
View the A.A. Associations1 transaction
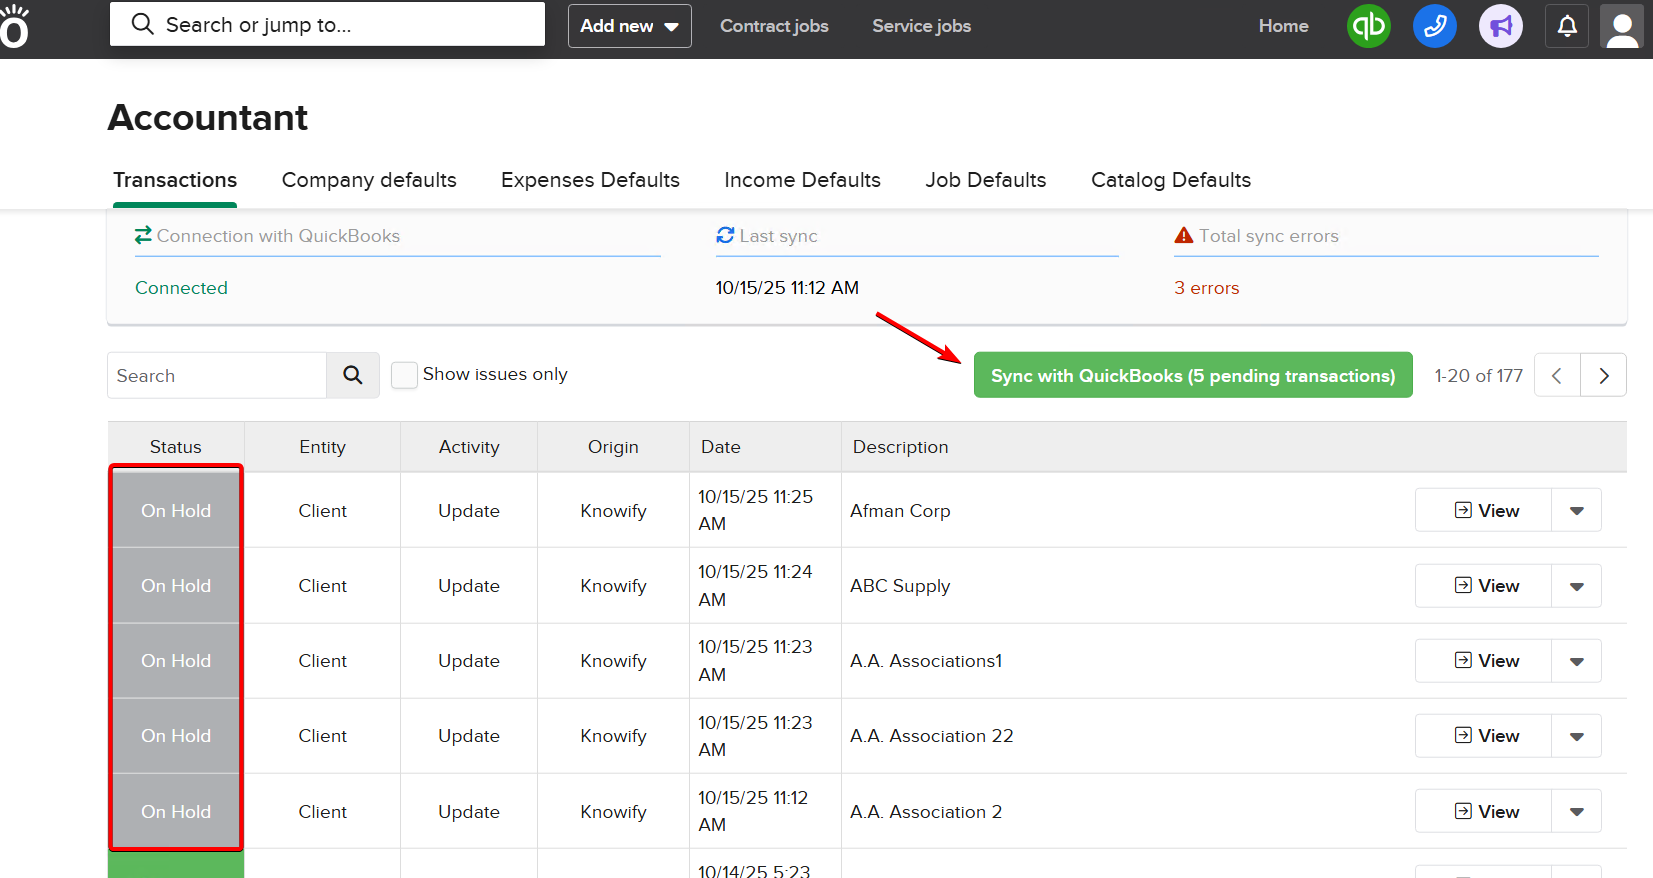pos(1484,661)
